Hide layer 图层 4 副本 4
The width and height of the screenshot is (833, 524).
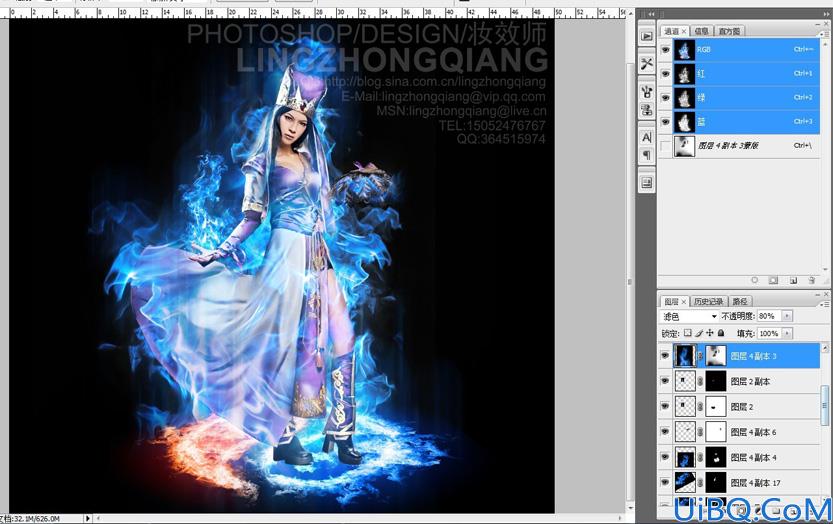pyautogui.click(x=665, y=457)
